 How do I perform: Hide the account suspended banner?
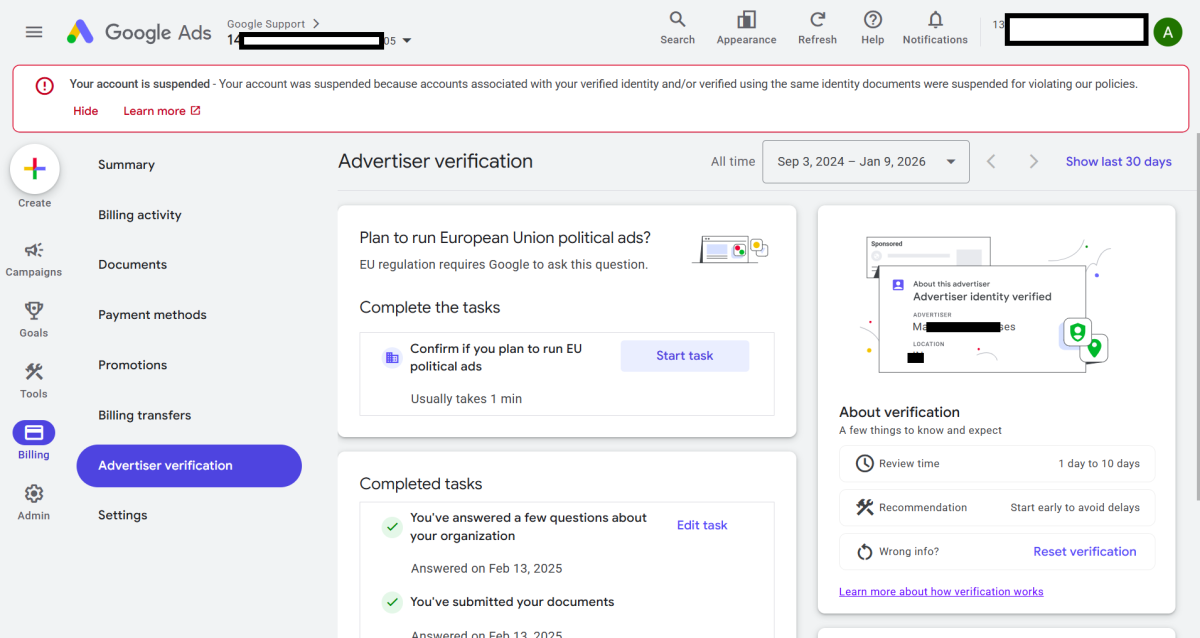tap(85, 111)
